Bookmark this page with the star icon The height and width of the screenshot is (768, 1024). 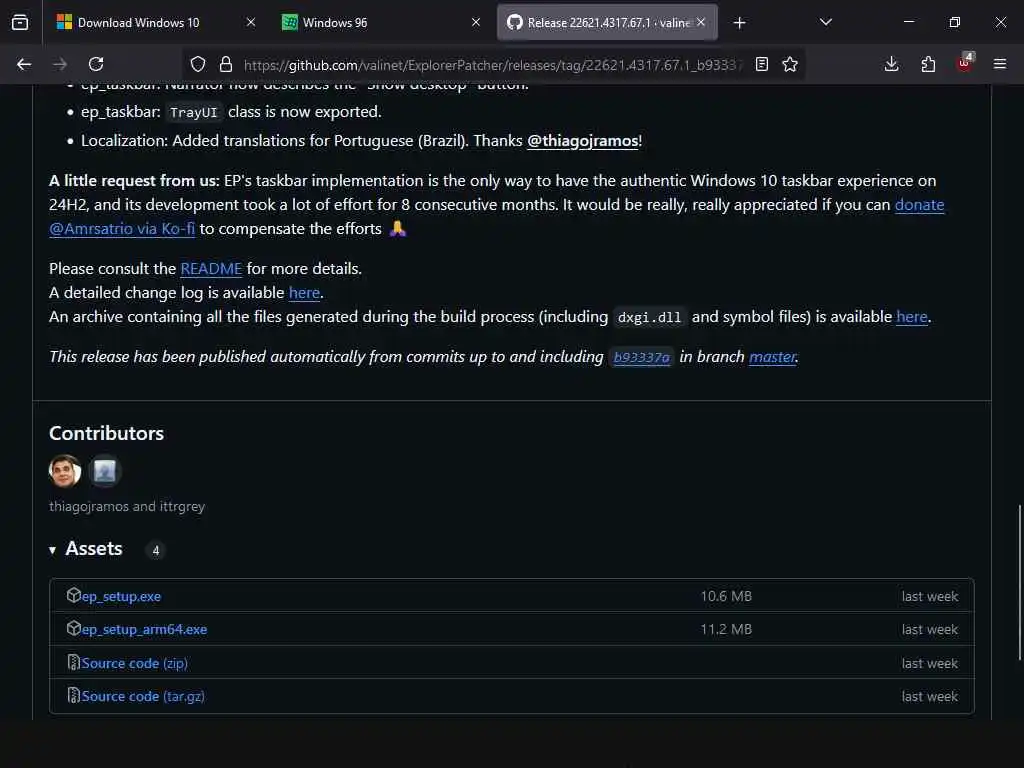pos(790,64)
